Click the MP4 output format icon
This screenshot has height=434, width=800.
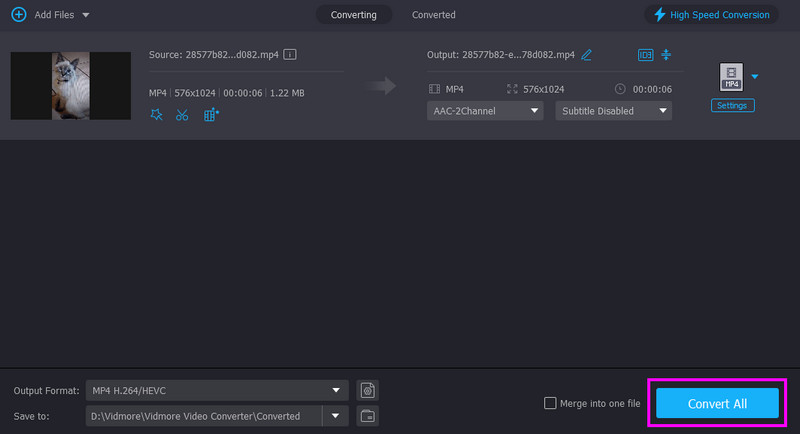(731, 77)
